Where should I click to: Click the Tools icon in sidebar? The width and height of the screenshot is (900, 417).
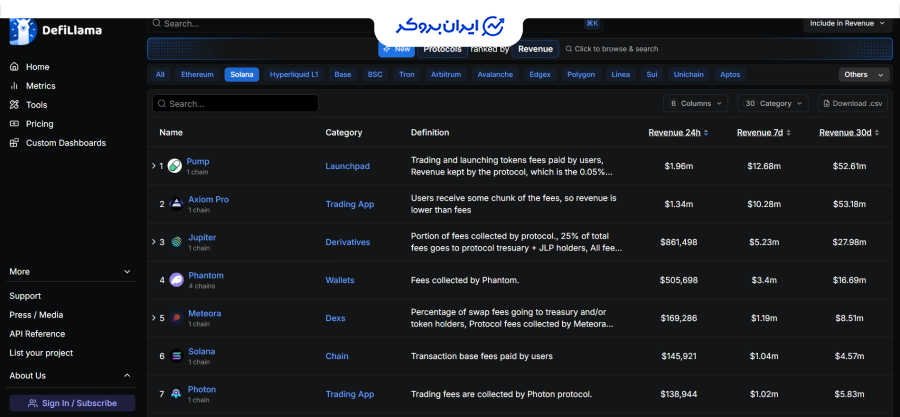pyautogui.click(x=14, y=105)
